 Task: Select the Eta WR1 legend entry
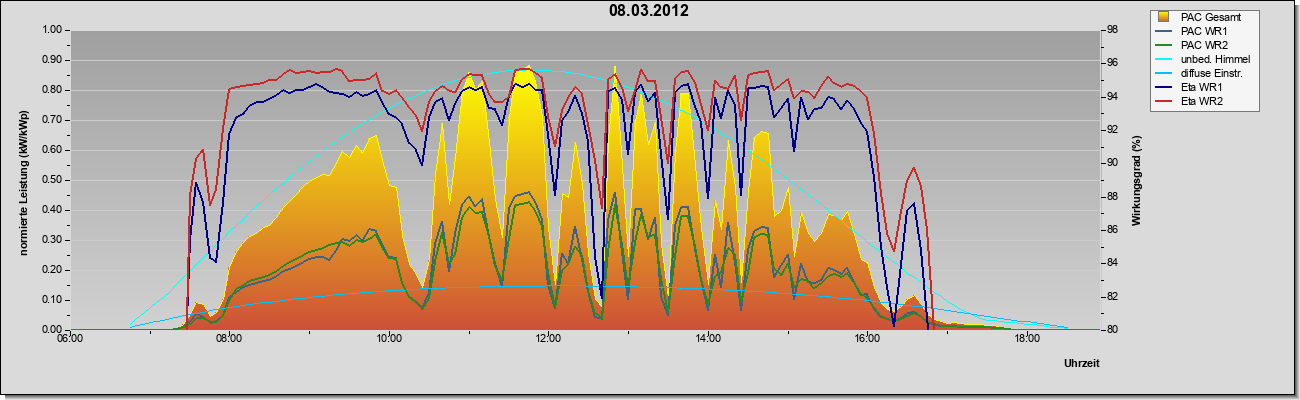pos(1202,87)
